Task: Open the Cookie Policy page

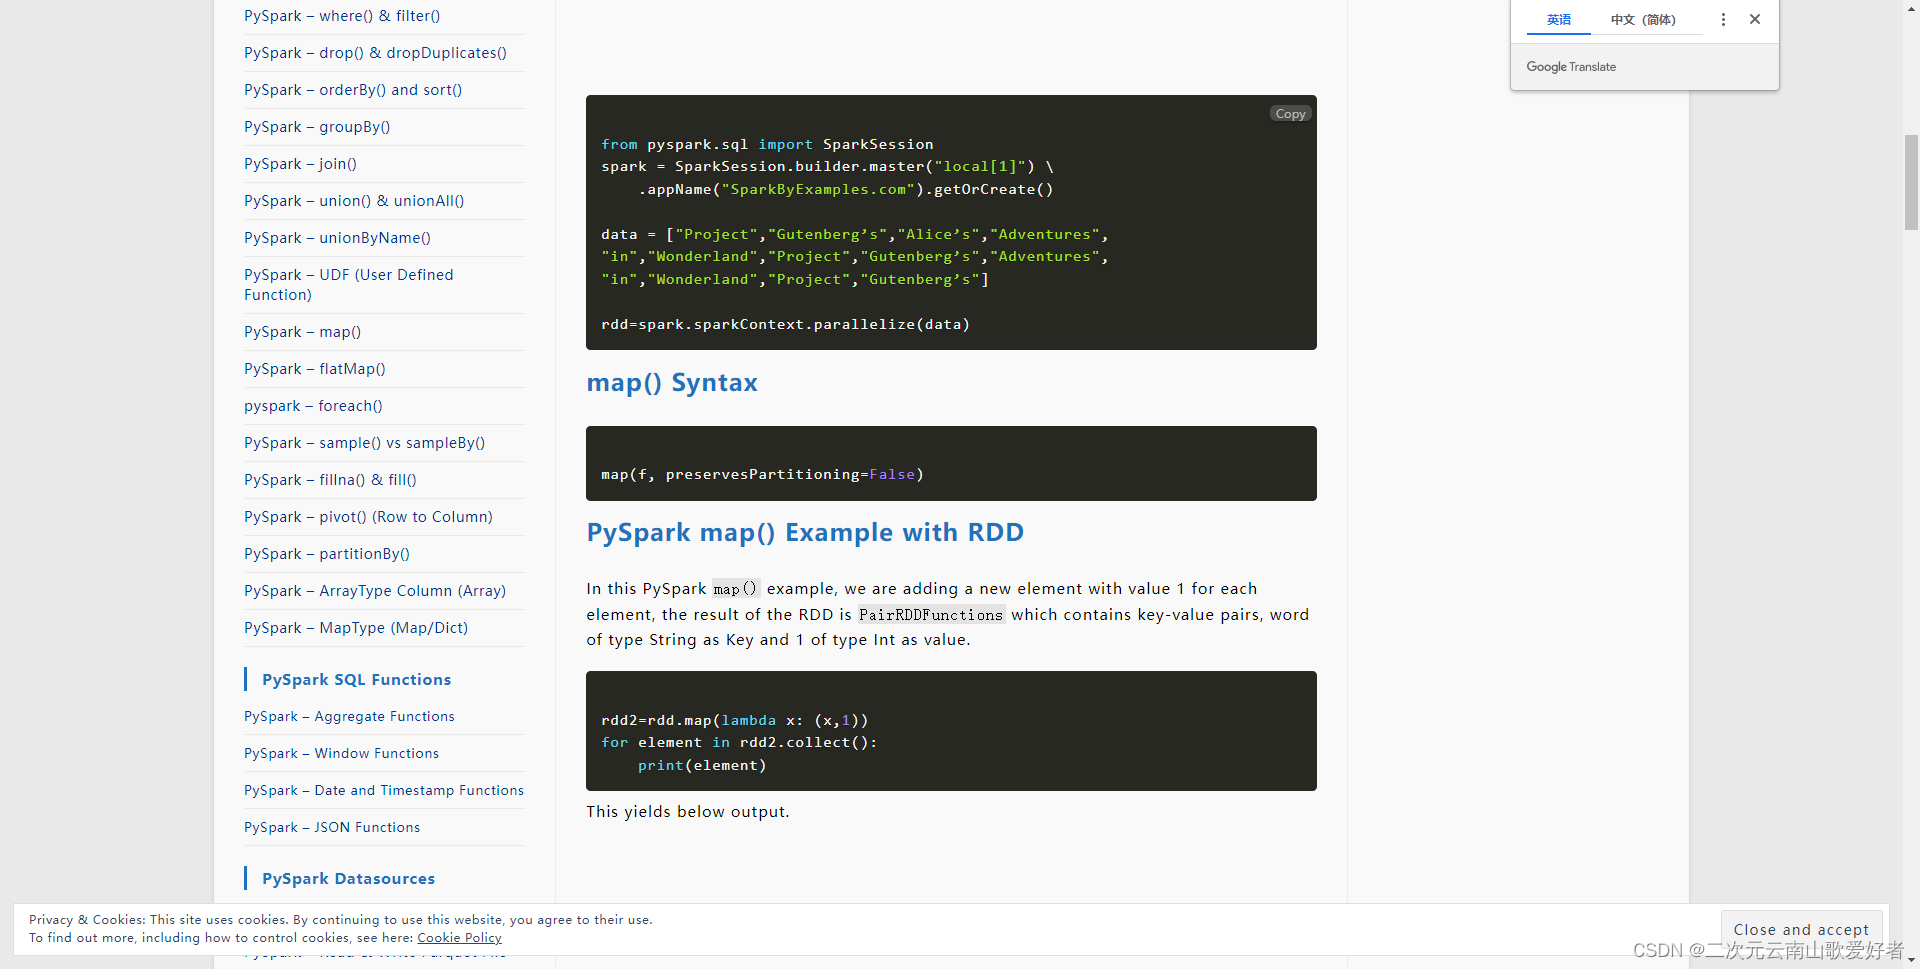Action: point(459,937)
